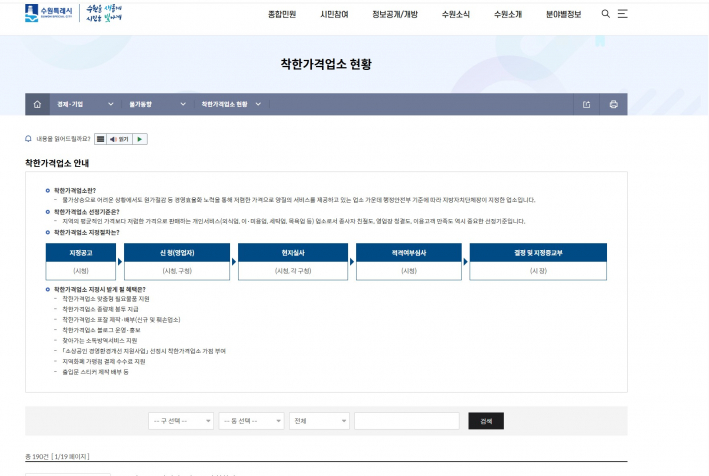Open the hamburger full menu icon
This screenshot has height=476, width=709.
pyautogui.click(x=623, y=14)
